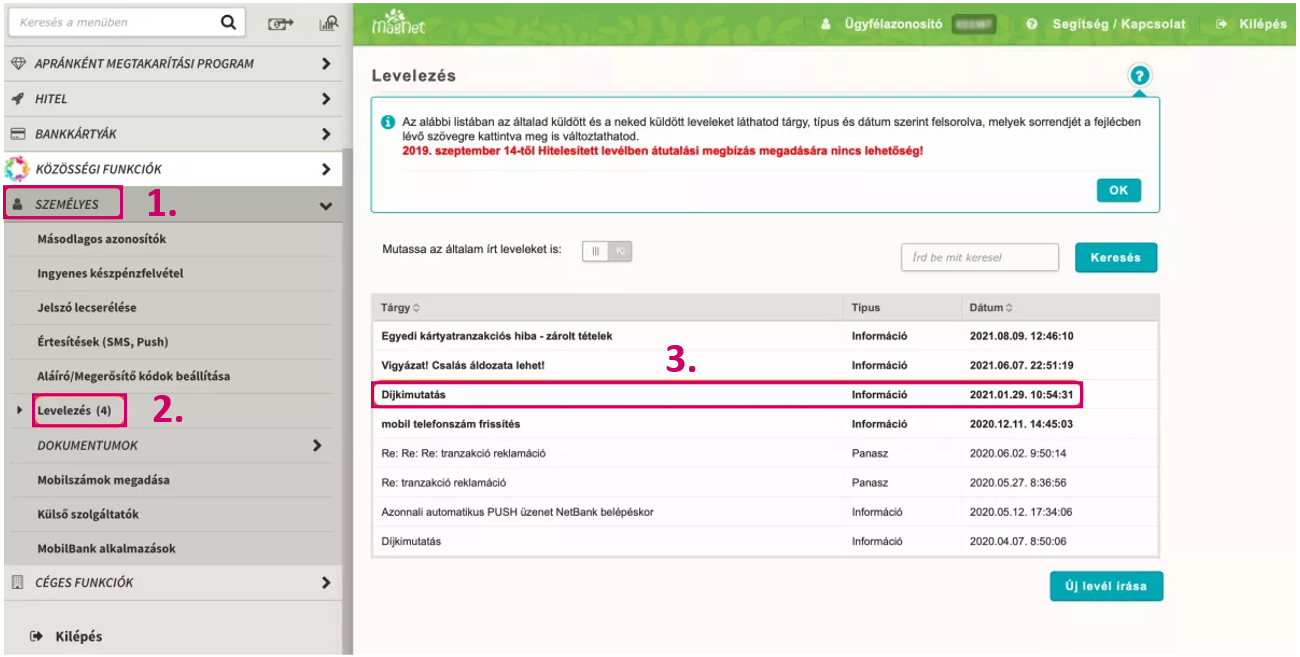Click the blue info icon in notice box

(x=388, y=122)
